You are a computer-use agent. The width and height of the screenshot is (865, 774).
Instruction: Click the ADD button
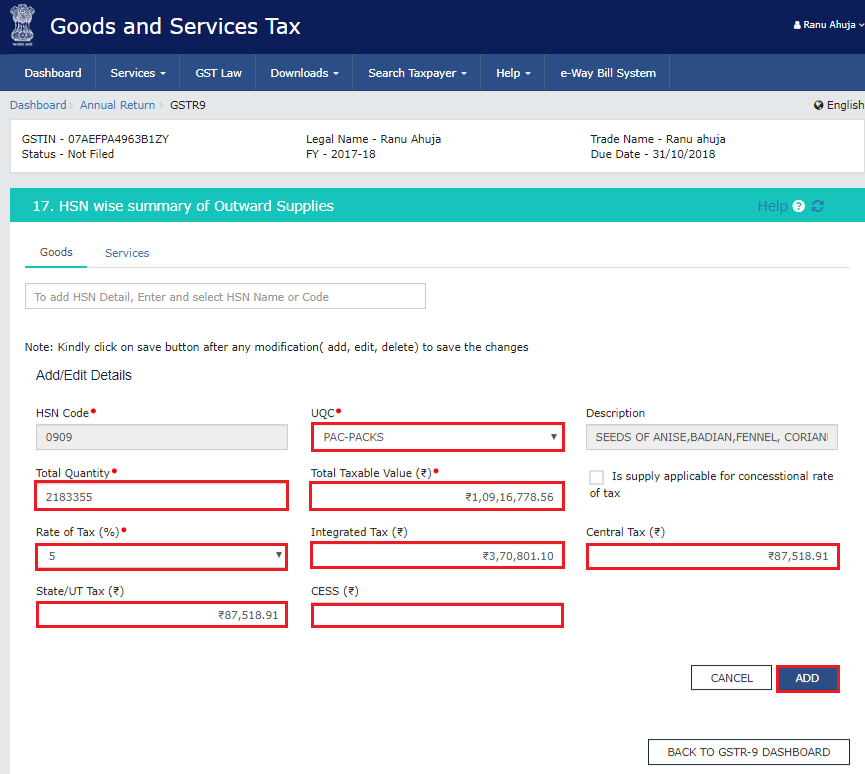(x=807, y=677)
